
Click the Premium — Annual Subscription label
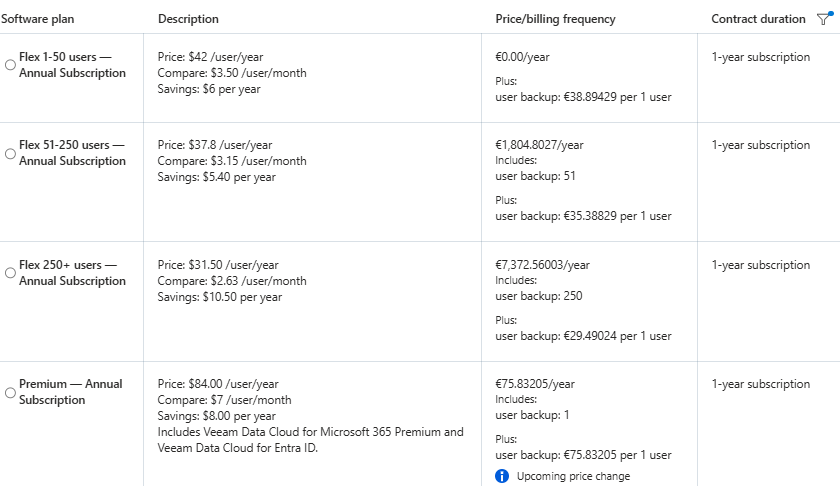(71, 392)
